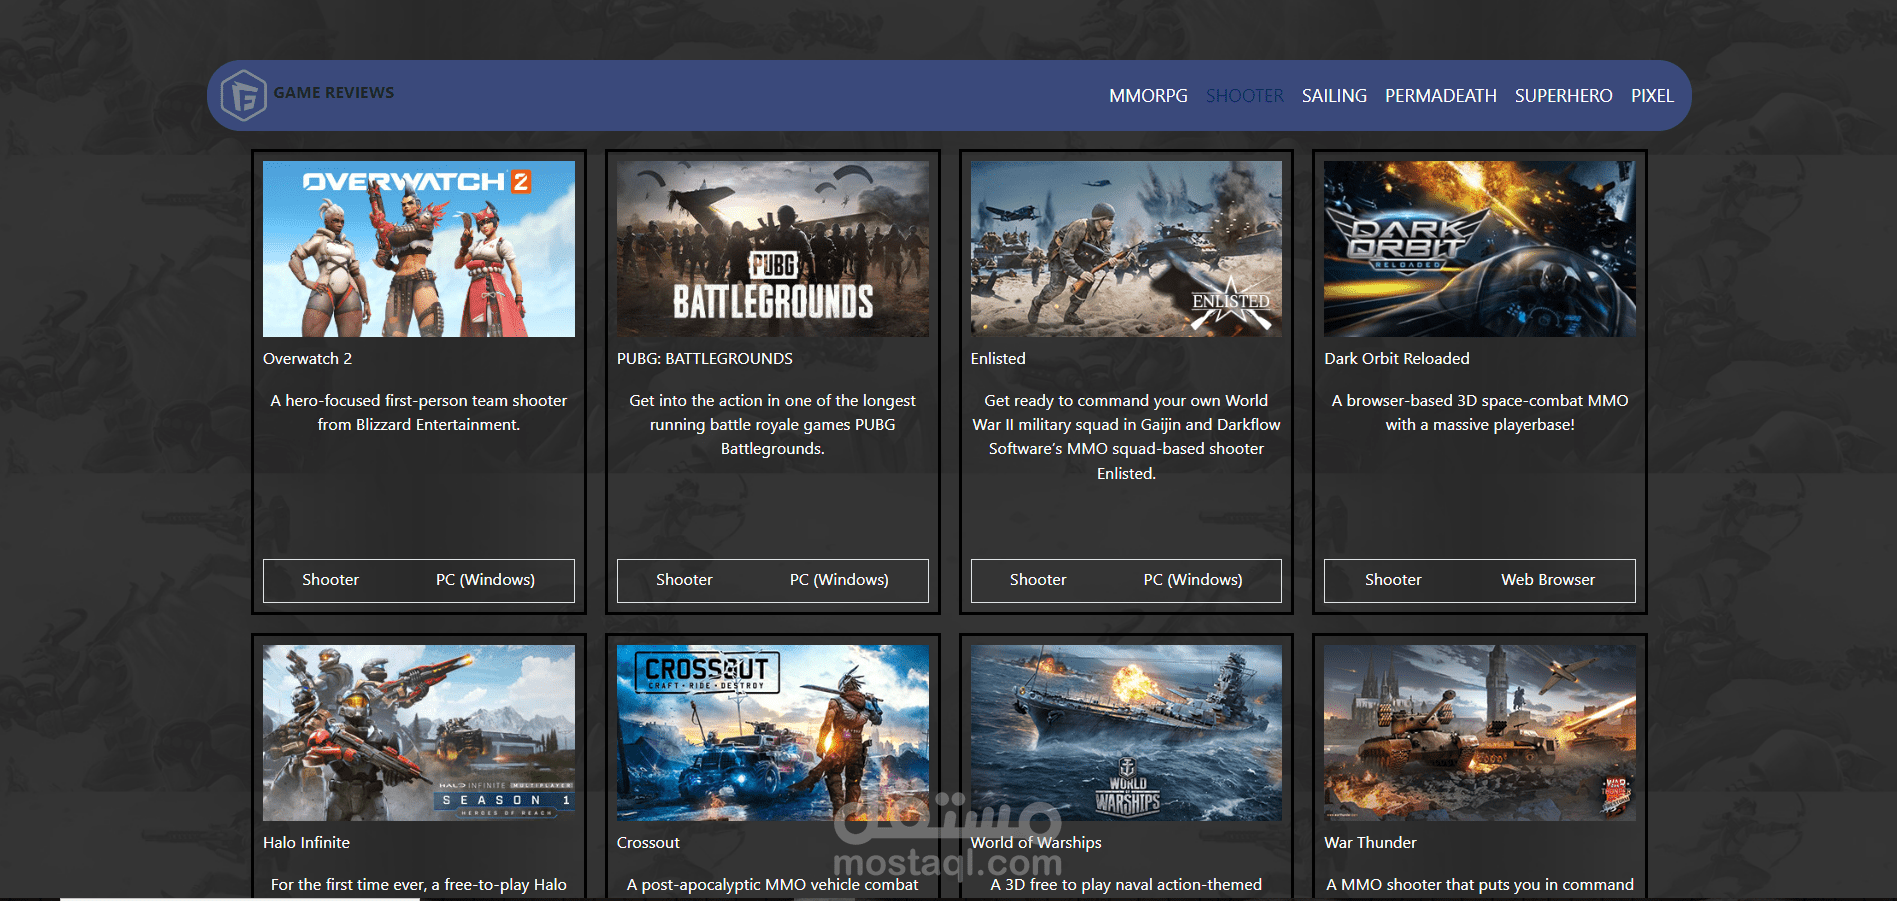Select the Shooter nav item

click(x=1244, y=96)
